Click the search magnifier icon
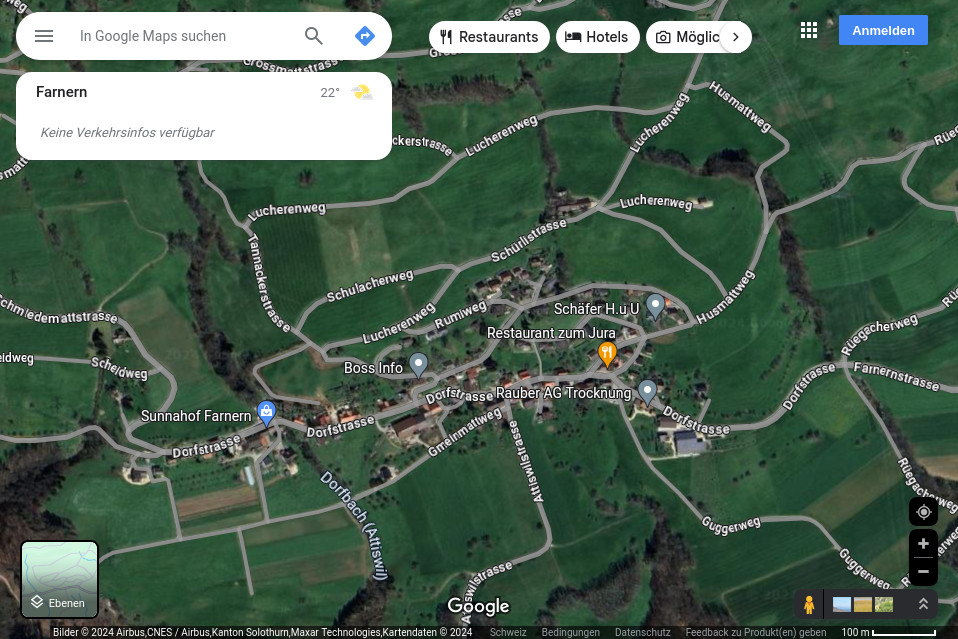 point(314,36)
